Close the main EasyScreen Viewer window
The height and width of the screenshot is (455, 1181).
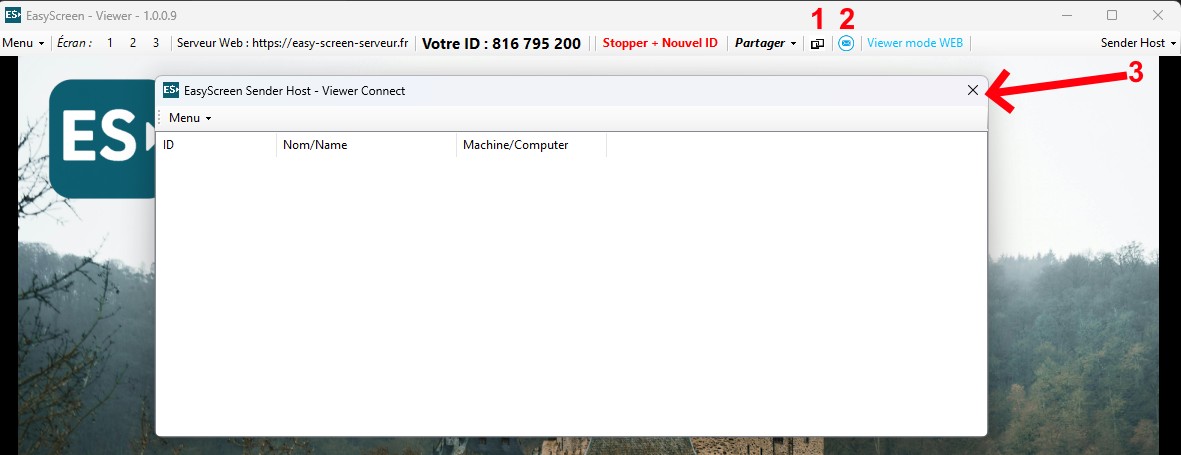[x=1157, y=15]
